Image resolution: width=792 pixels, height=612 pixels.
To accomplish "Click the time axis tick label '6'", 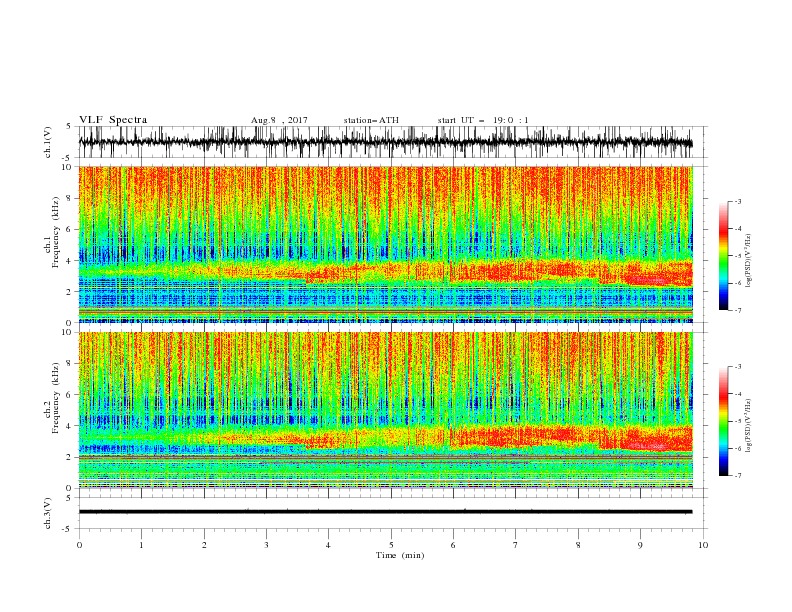I will pyautogui.click(x=453, y=545).
